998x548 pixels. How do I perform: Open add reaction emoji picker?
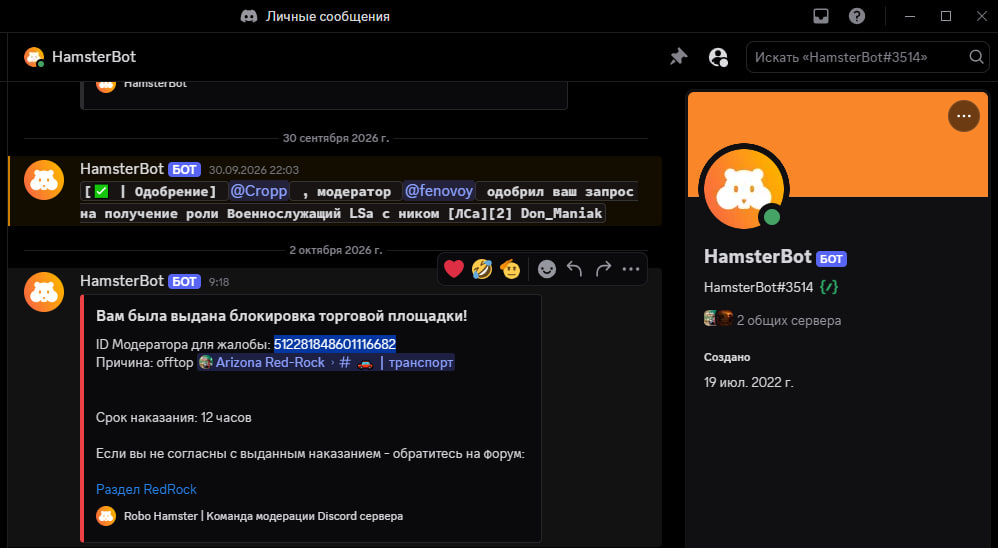(546, 269)
